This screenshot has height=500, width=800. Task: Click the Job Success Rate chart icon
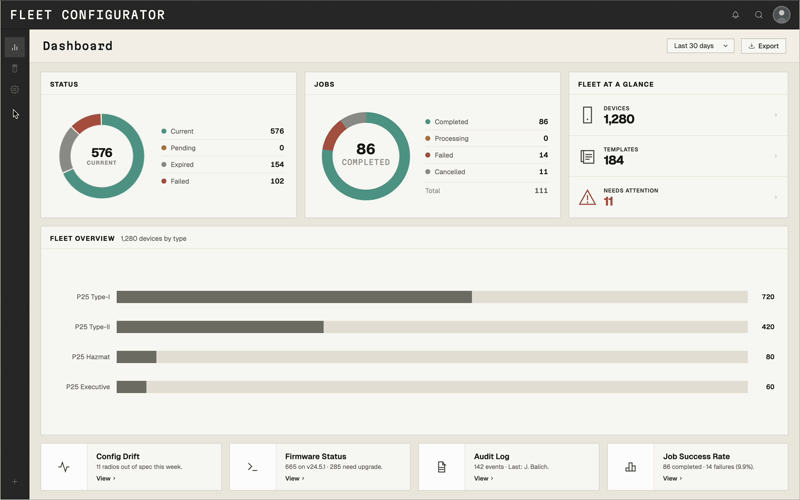[x=631, y=467]
